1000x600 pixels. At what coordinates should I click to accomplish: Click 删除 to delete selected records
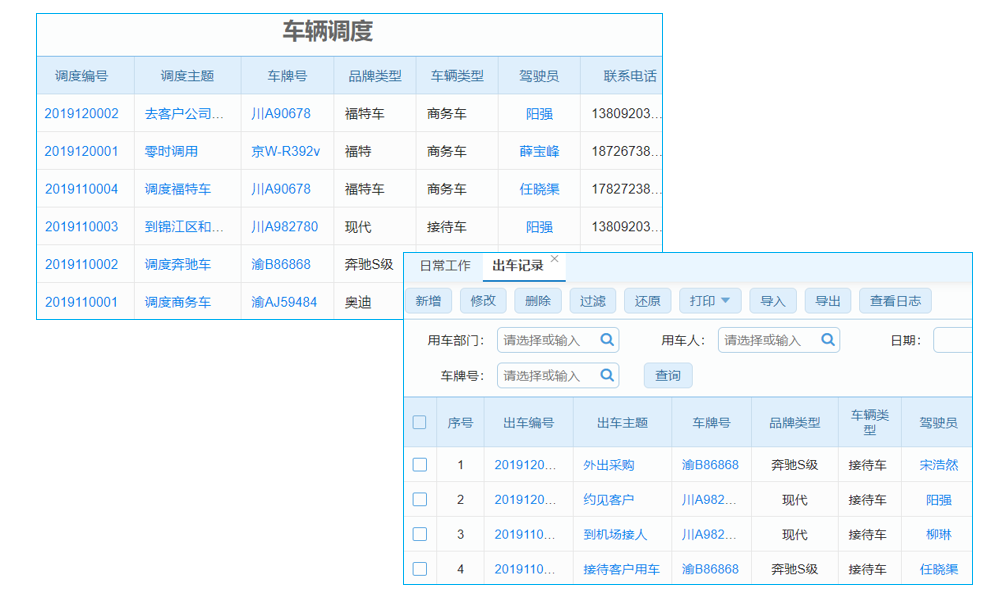(537, 300)
